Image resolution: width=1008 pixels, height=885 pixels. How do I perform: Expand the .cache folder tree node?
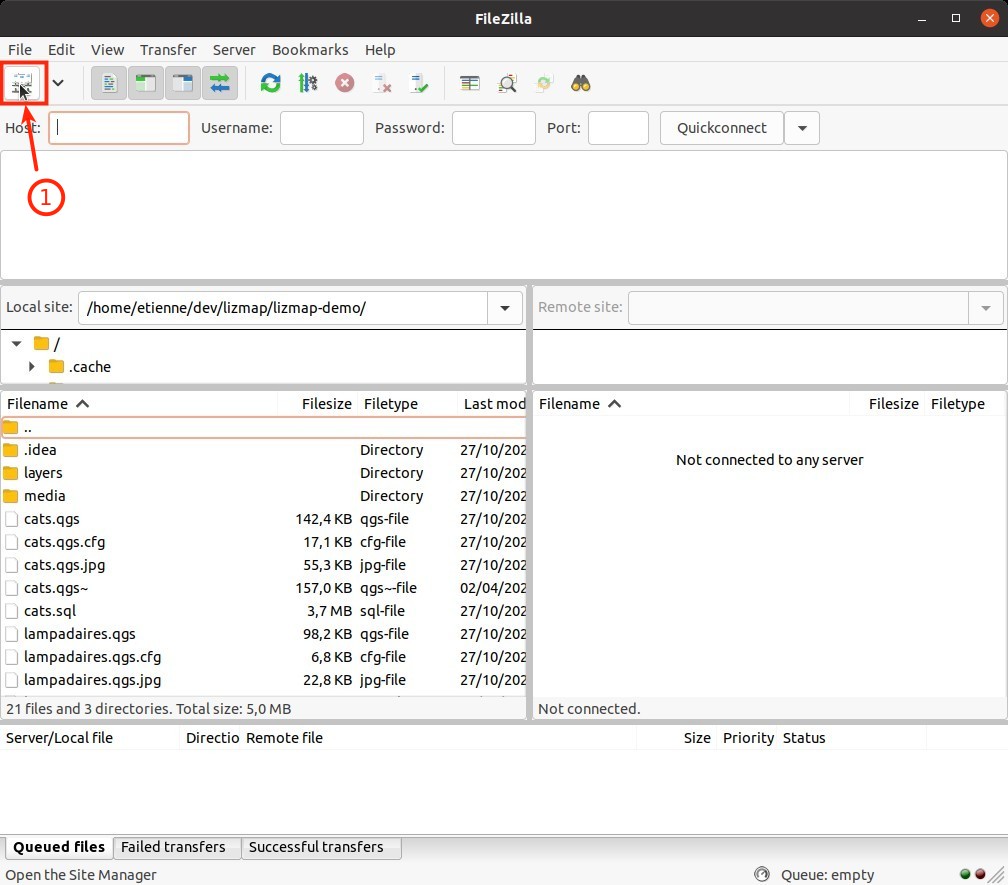[x=32, y=366]
